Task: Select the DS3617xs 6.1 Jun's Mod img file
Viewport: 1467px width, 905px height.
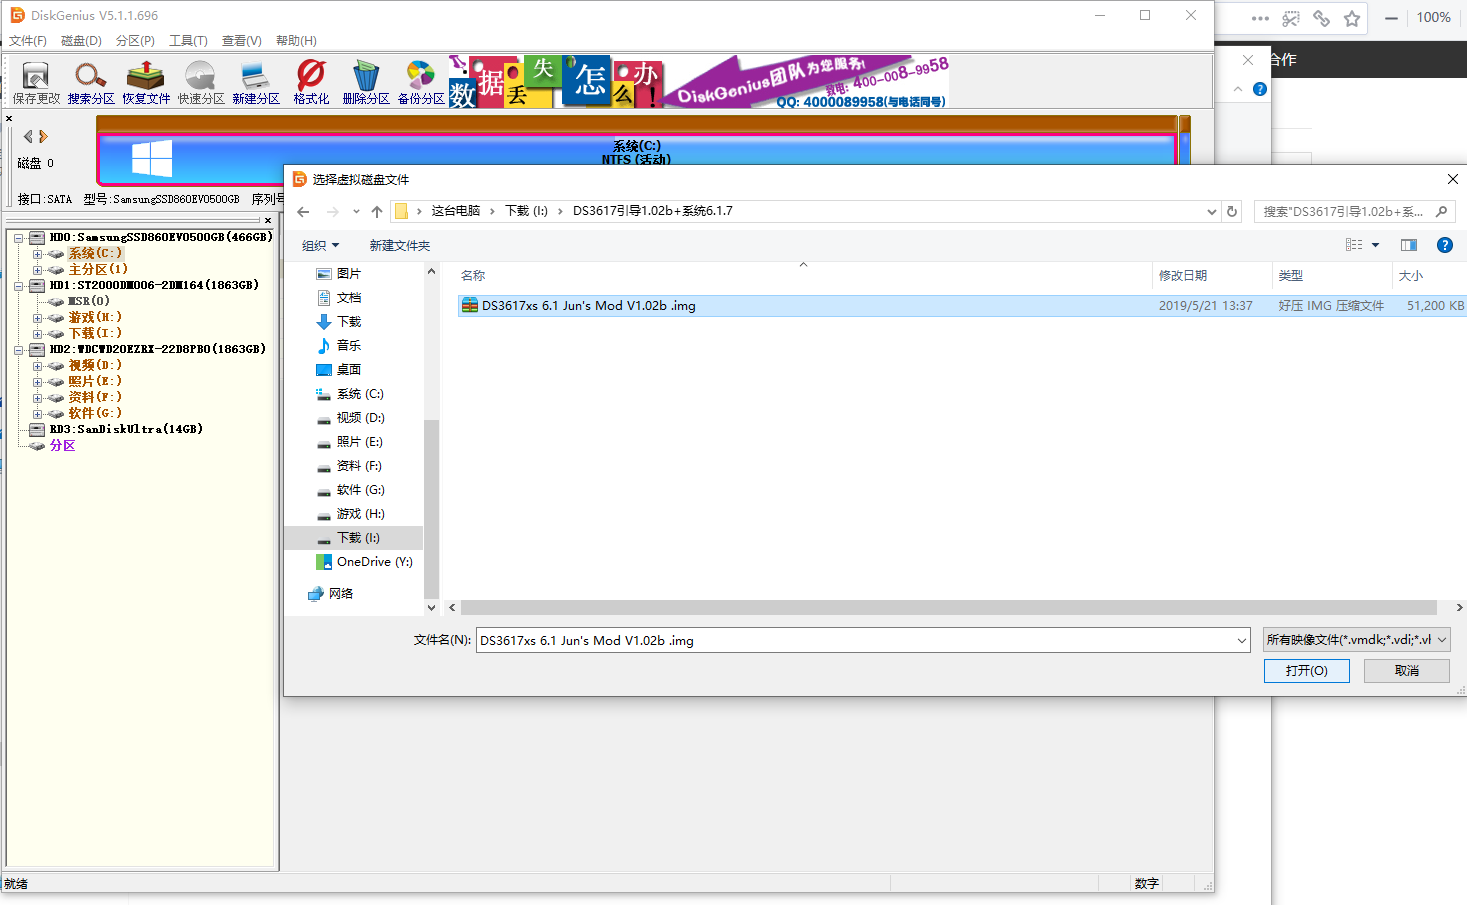Action: coord(588,306)
